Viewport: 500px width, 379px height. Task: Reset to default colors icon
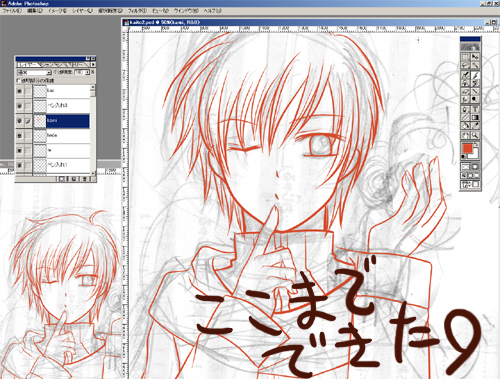point(464,156)
